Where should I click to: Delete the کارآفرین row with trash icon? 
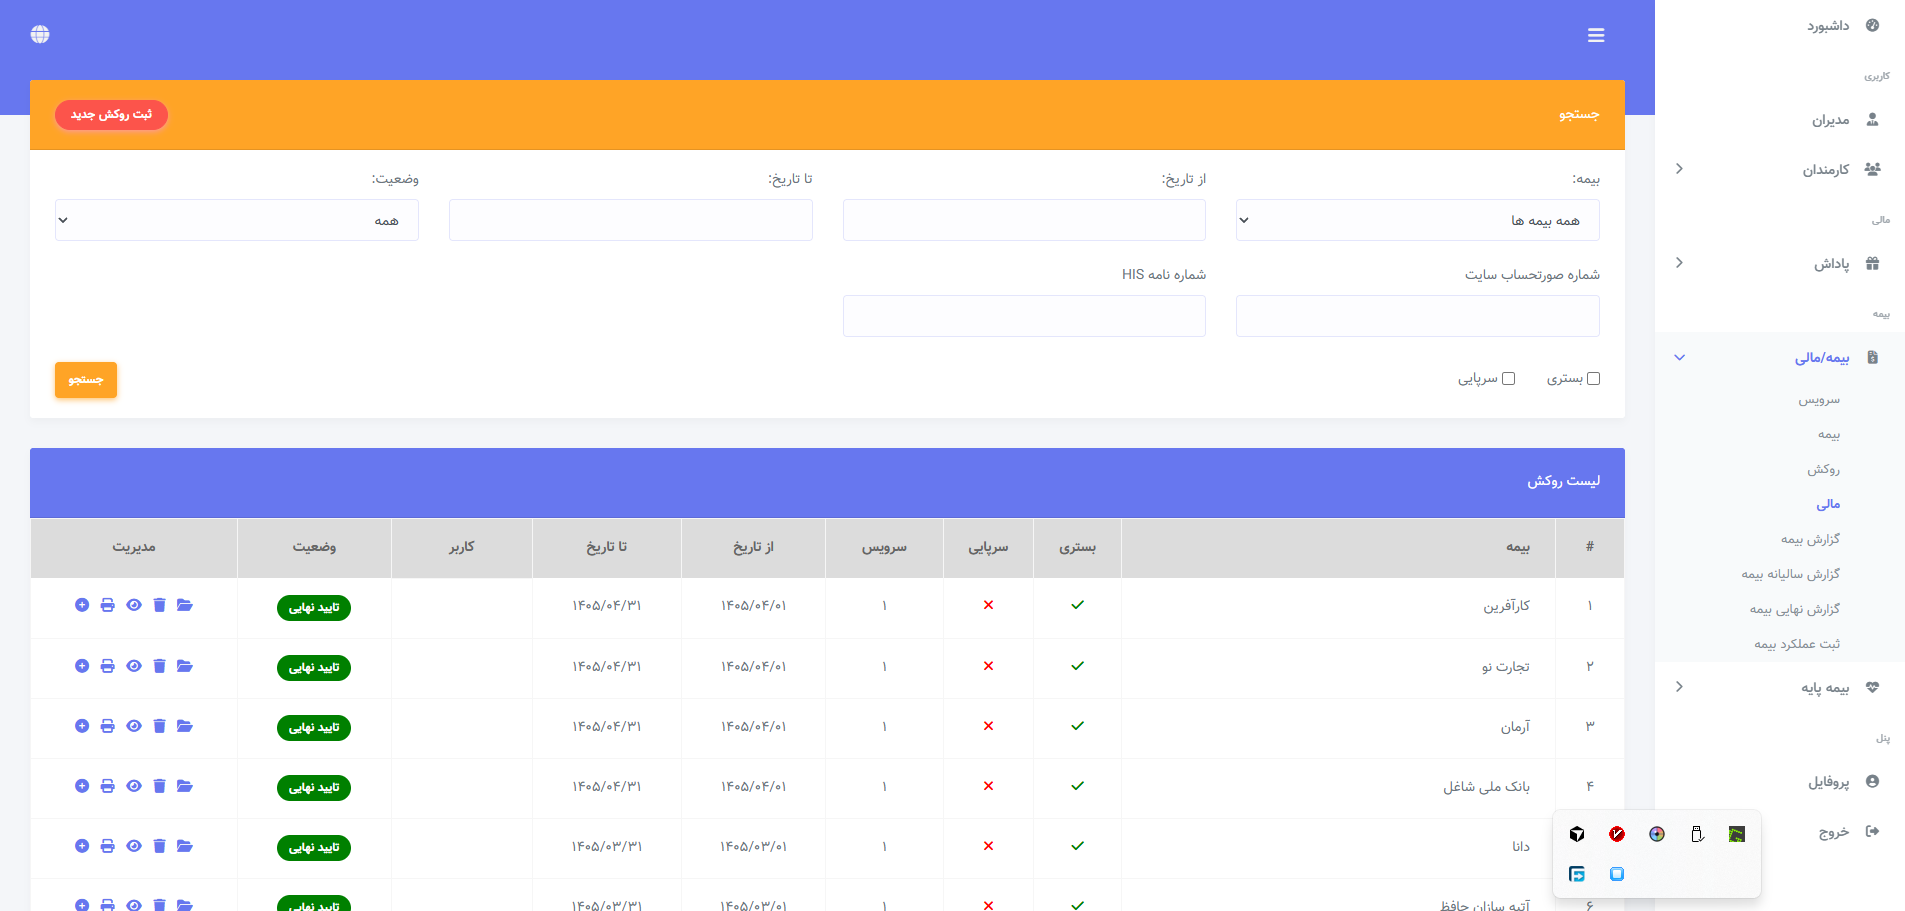pyautogui.click(x=159, y=605)
